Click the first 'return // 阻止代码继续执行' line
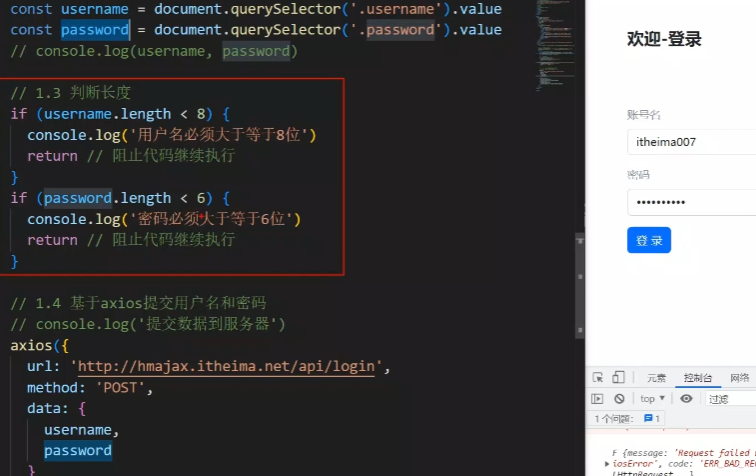The height and width of the screenshot is (476, 756). click(x=131, y=156)
